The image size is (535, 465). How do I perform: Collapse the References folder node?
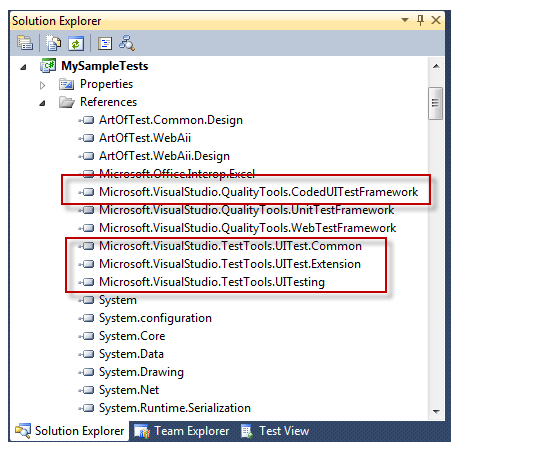(x=42, y=103)
